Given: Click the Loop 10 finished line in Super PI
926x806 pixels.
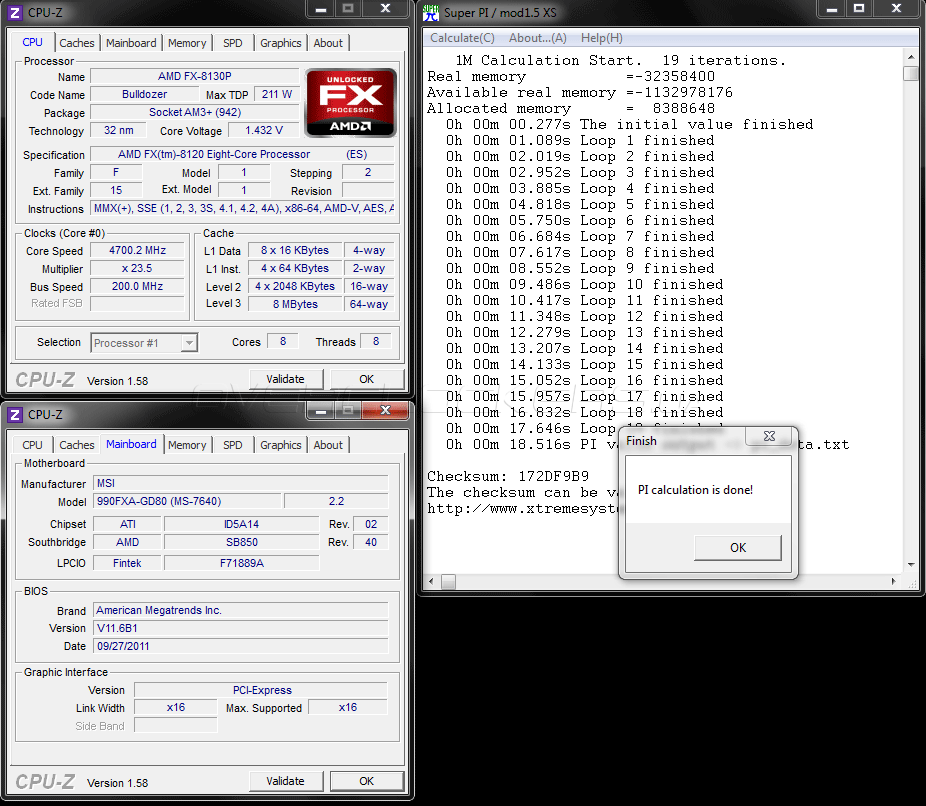Looking at the screenshot, I should coord(585,284).
